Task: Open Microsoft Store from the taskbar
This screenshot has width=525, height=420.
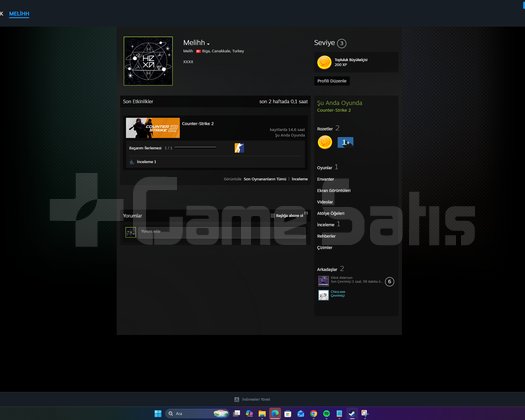Action: 288,414
